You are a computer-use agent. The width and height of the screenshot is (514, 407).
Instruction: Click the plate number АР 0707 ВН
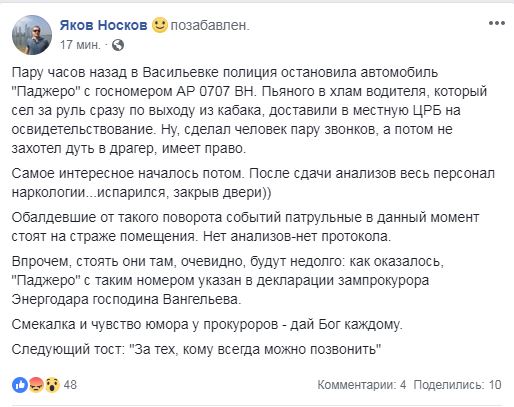point(215,91)
